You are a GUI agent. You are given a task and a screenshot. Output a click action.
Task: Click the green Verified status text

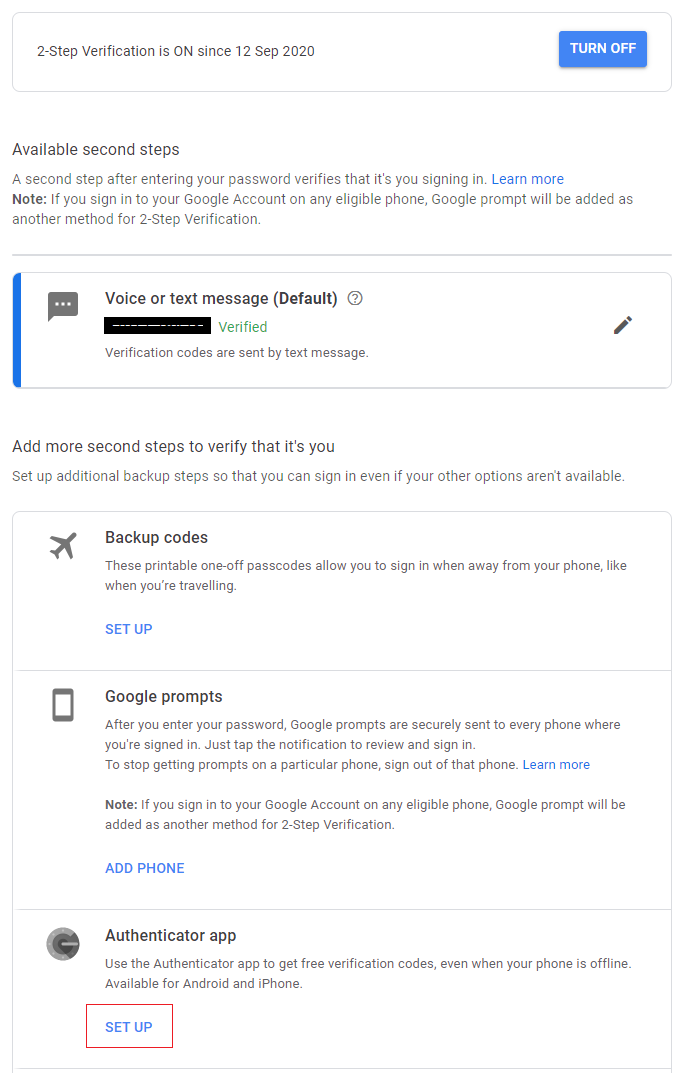pos(243,327)
